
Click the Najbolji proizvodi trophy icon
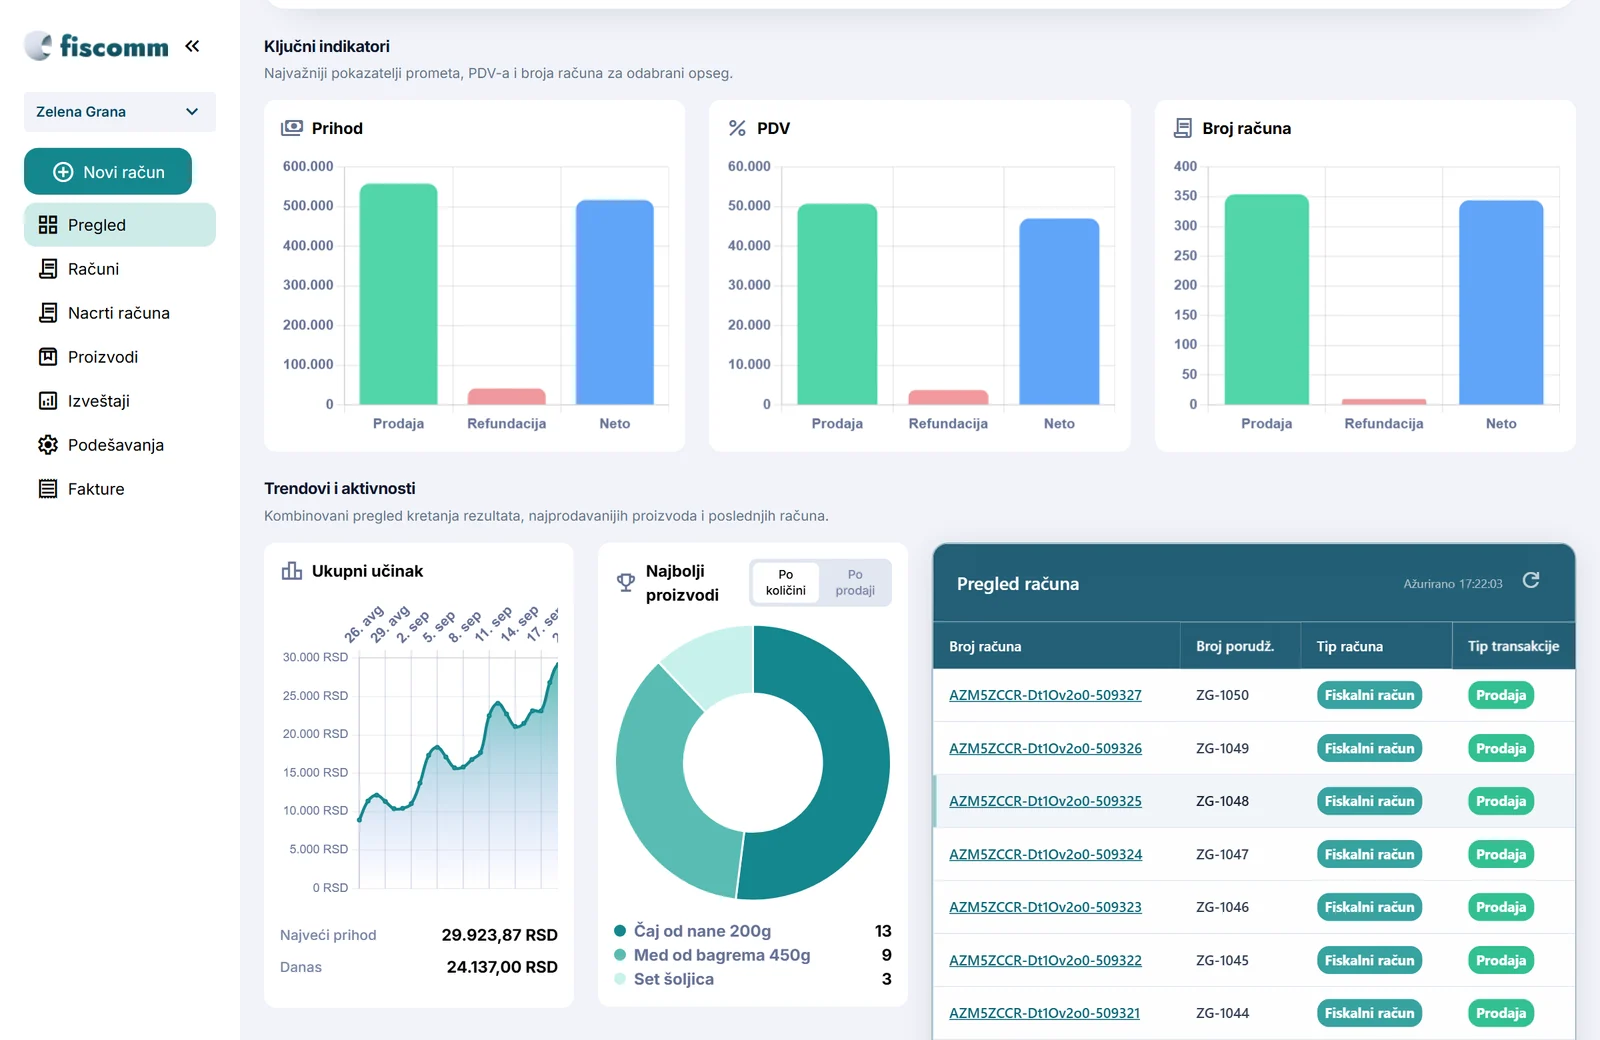626,582
